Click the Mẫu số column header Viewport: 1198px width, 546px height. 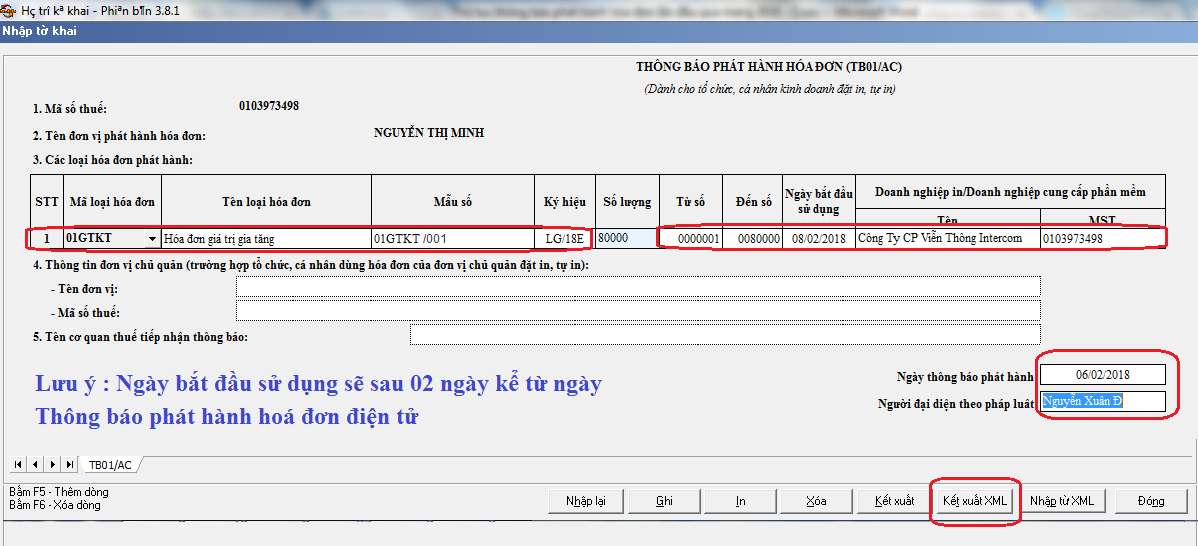click(x=453, y=202)
